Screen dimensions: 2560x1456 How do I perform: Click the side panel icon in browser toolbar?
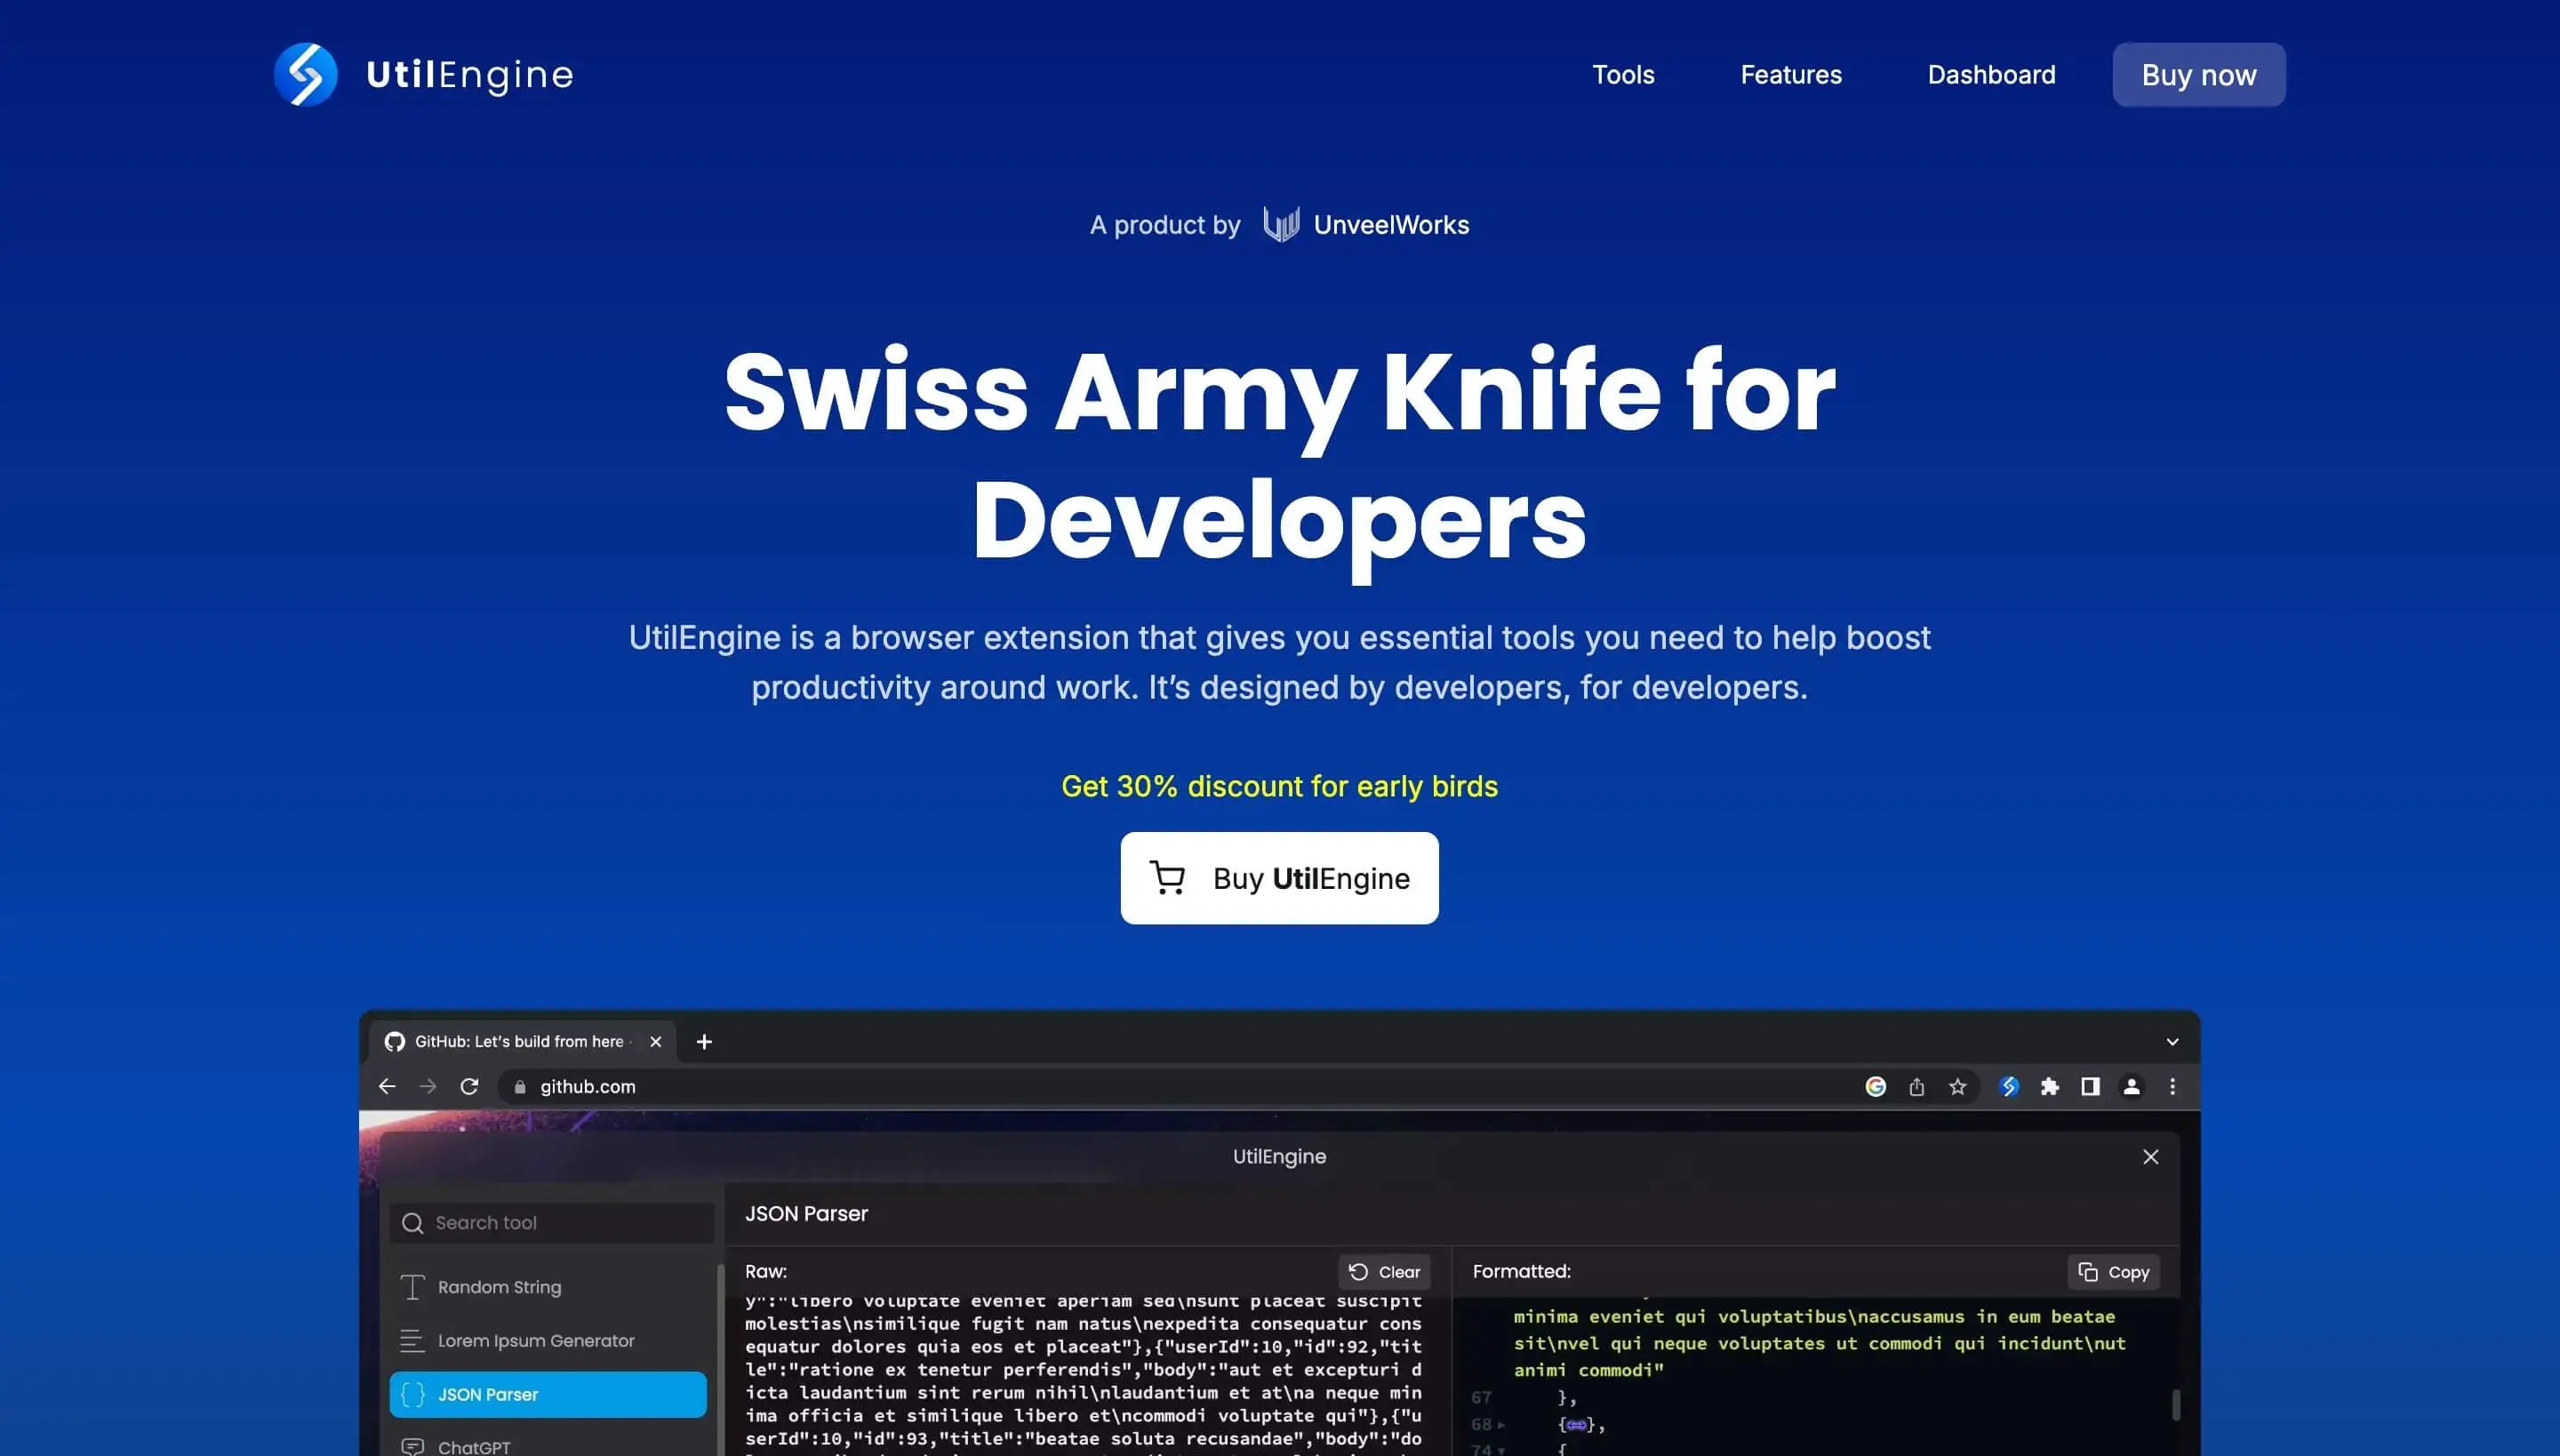[2090, 1086]
